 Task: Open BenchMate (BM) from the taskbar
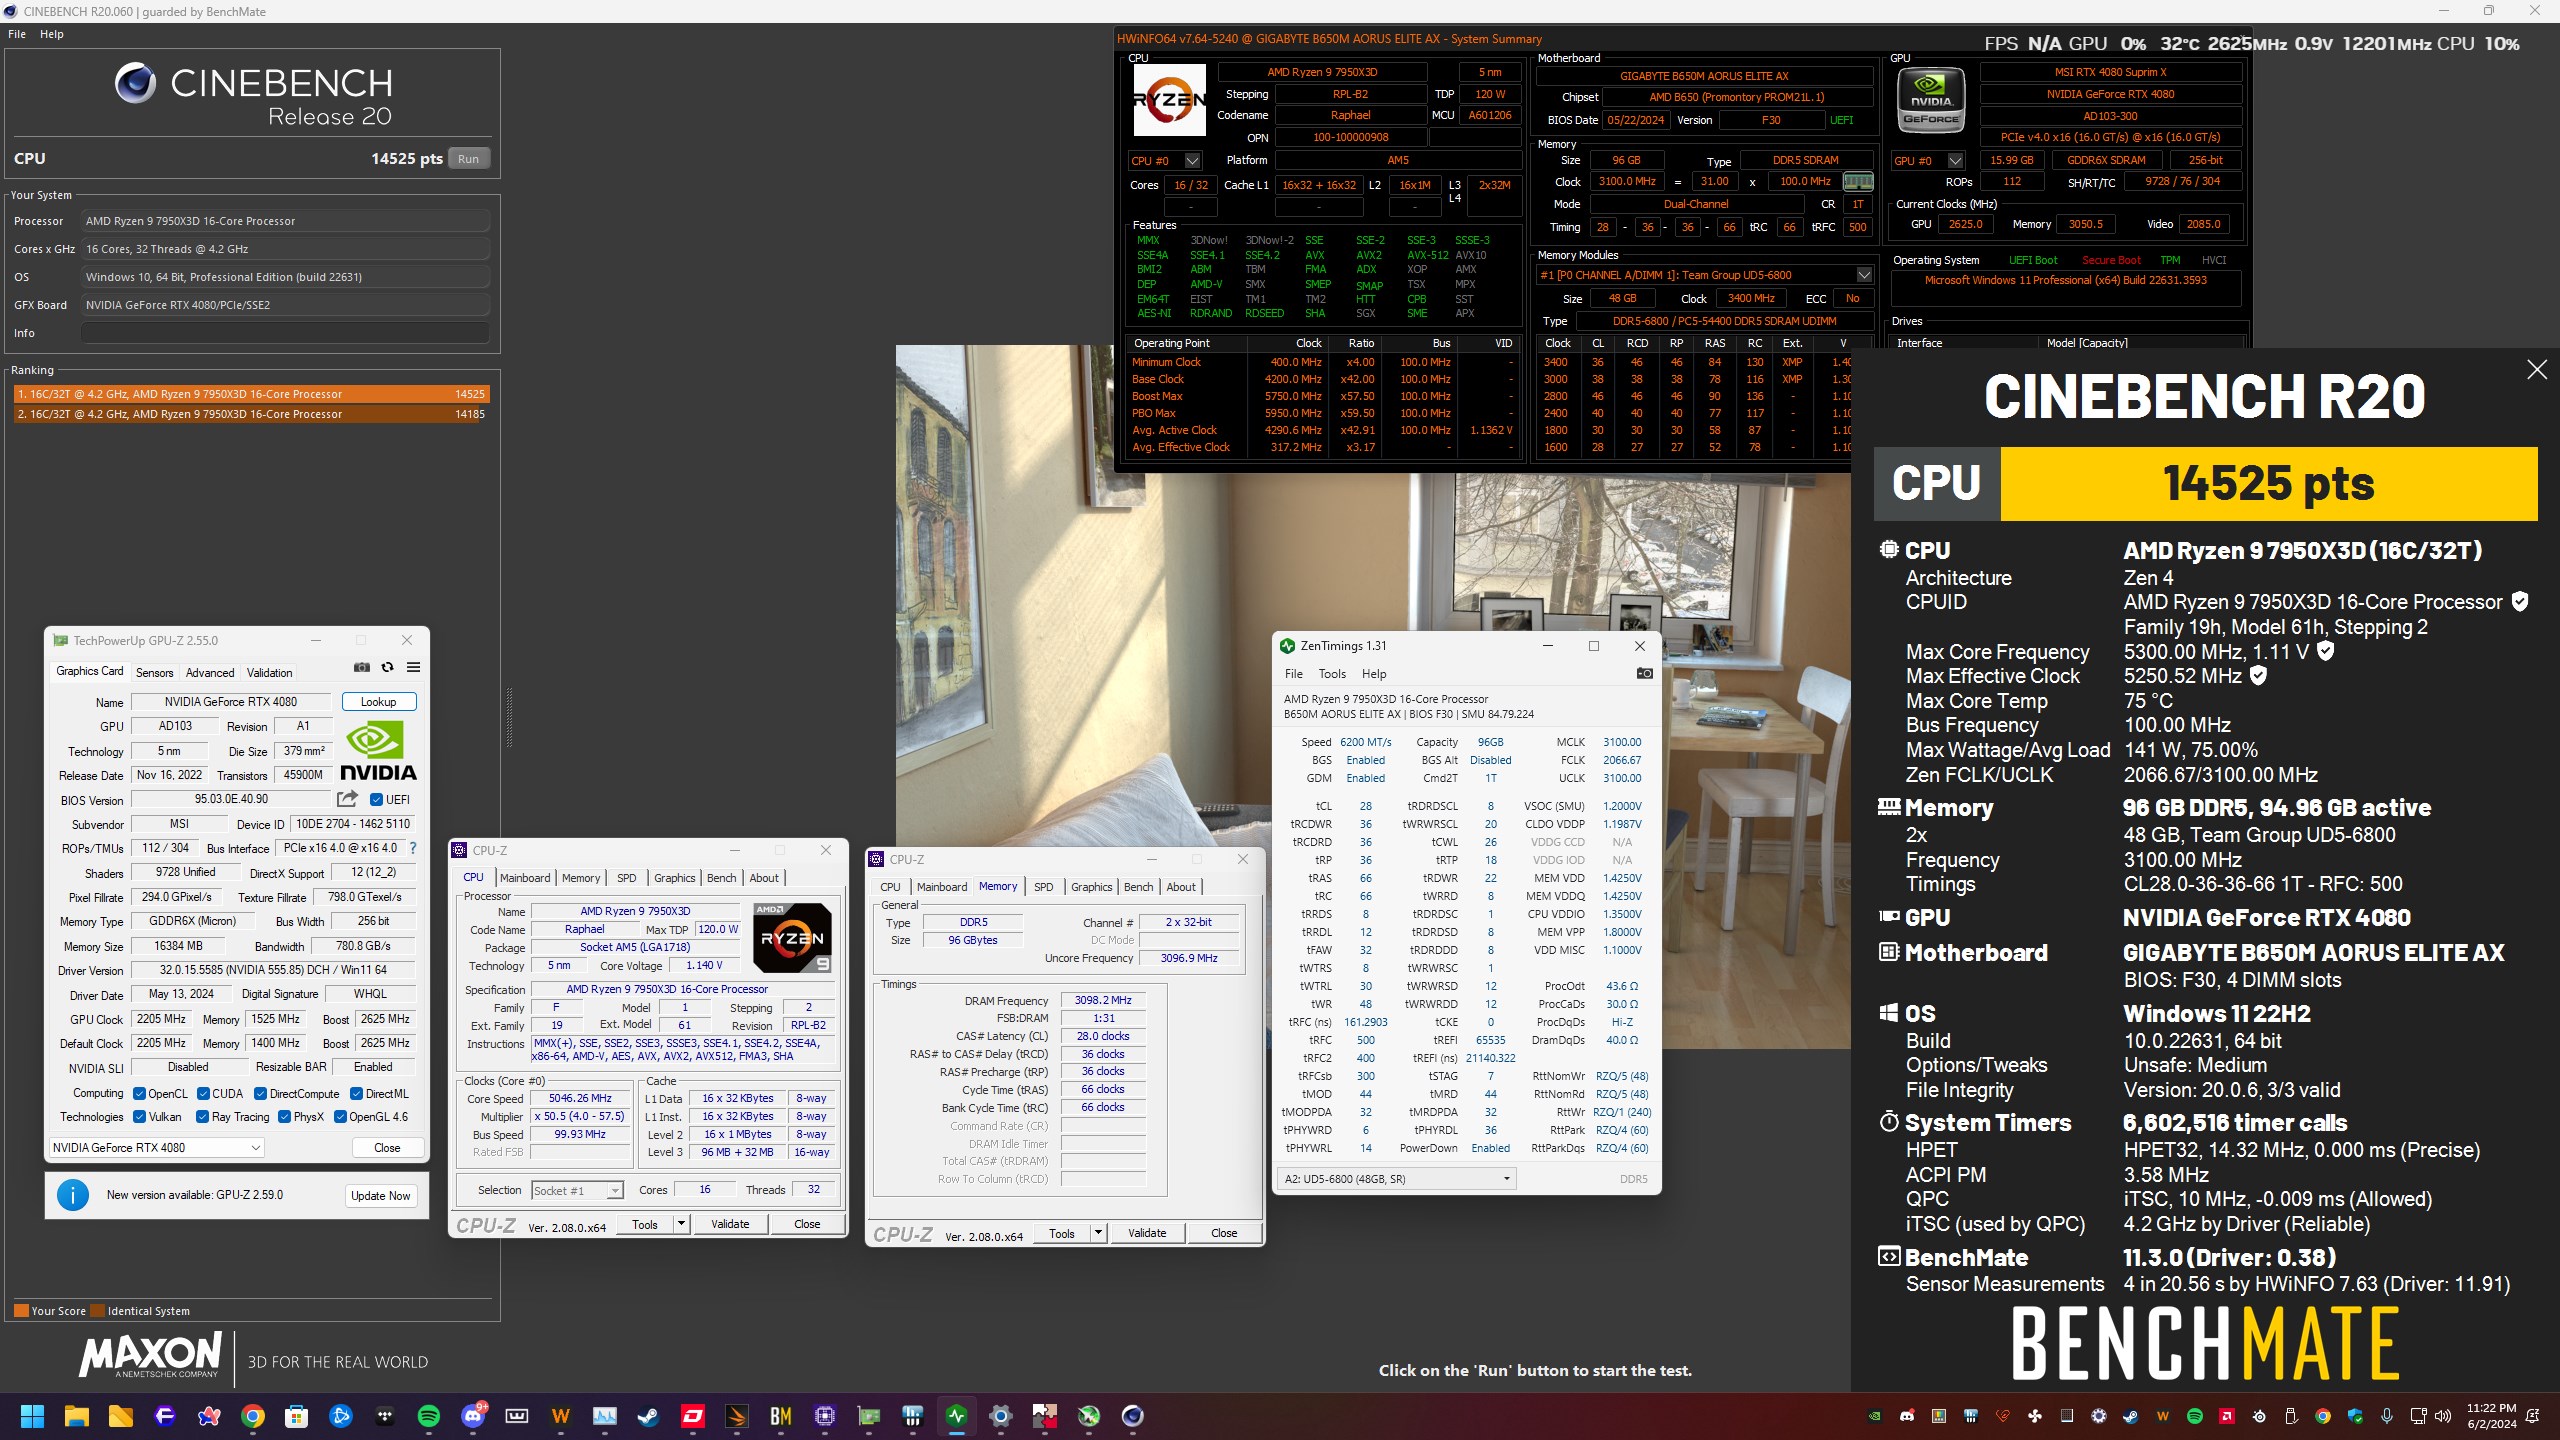point(781,1416)
